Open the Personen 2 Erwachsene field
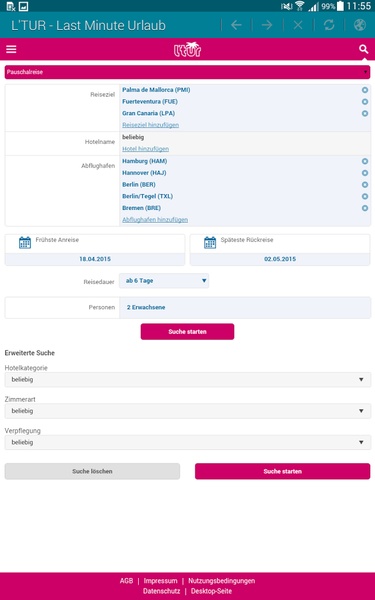 [x=245, y=307]
